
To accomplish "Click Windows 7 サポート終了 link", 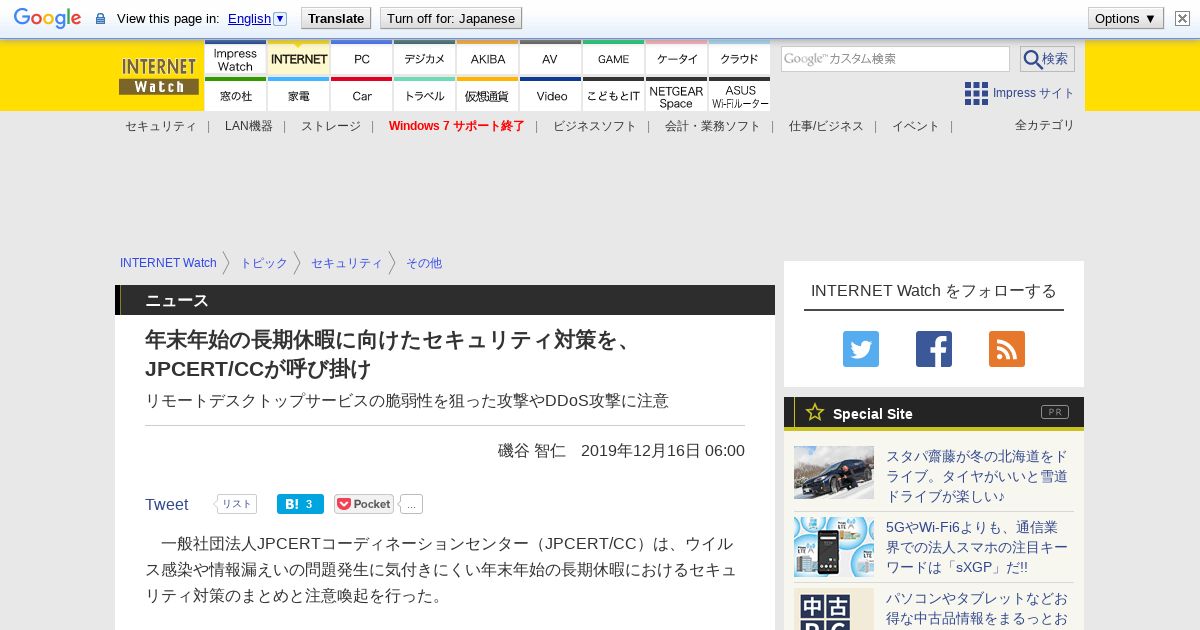I will [456, 126].
